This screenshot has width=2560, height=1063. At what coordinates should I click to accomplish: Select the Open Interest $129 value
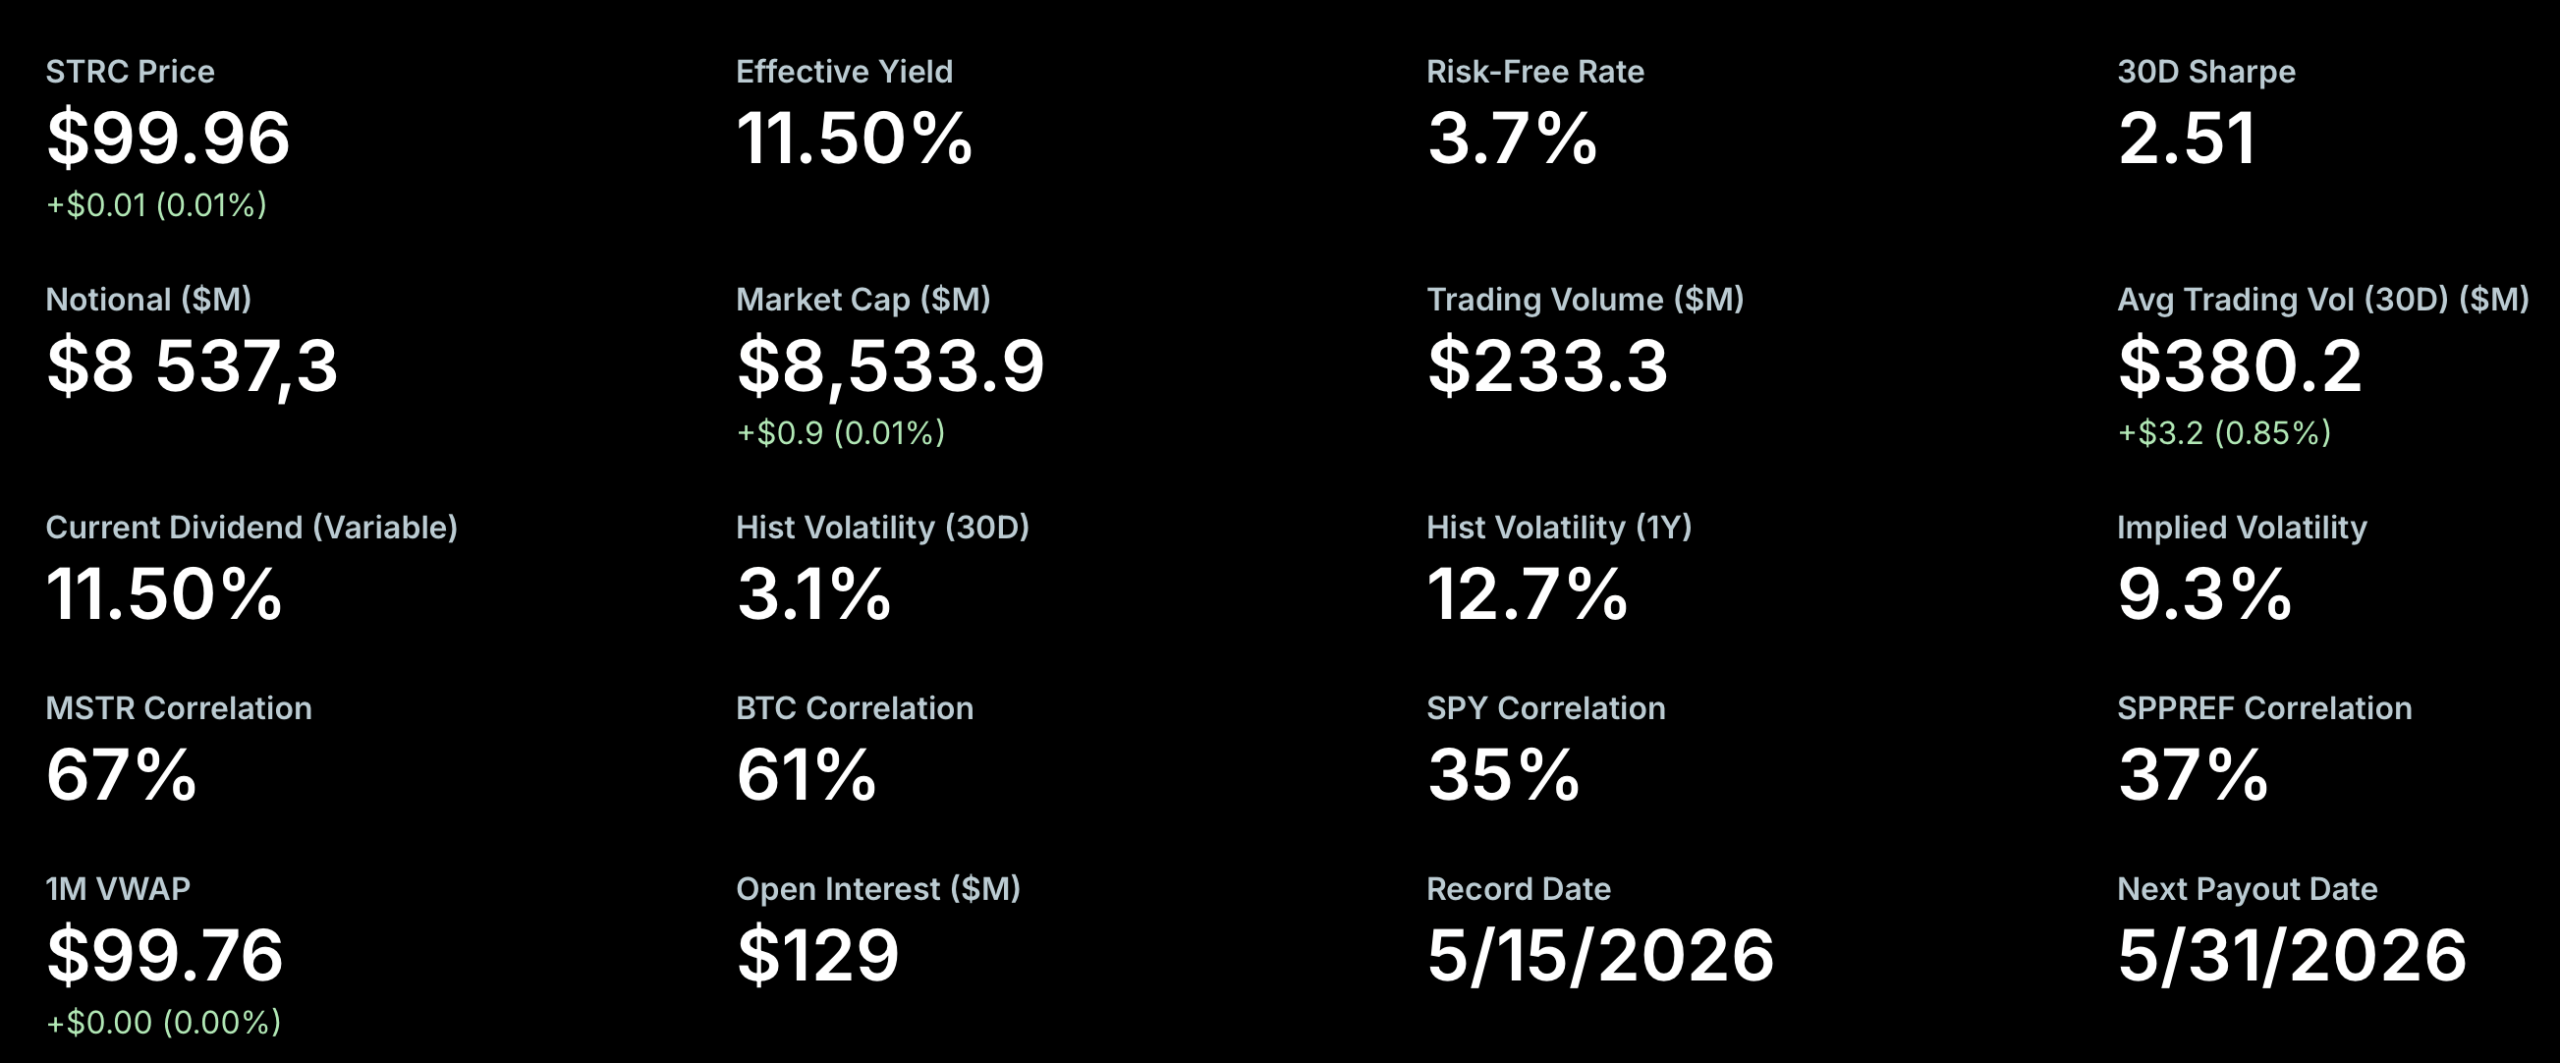coord(818,955)
